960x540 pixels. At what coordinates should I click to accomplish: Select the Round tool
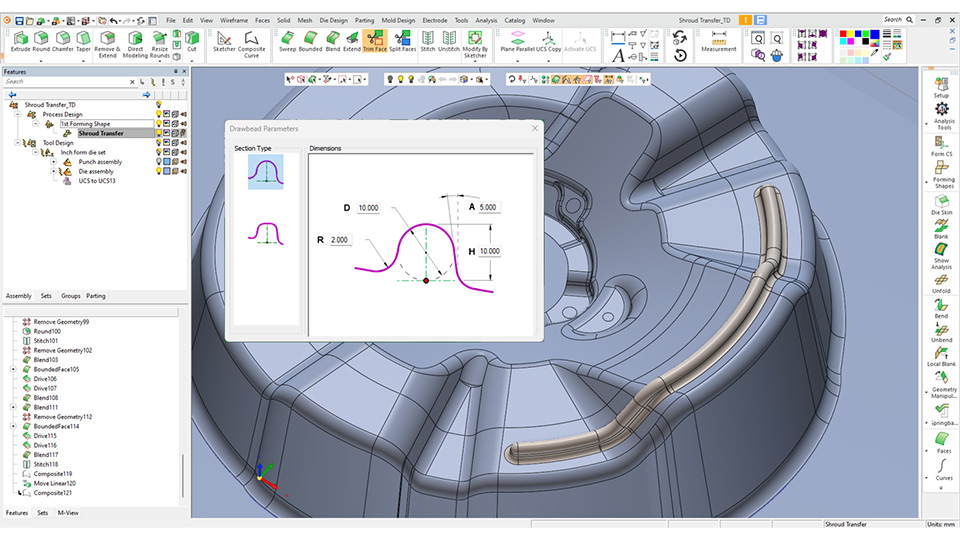click(41, 42)
